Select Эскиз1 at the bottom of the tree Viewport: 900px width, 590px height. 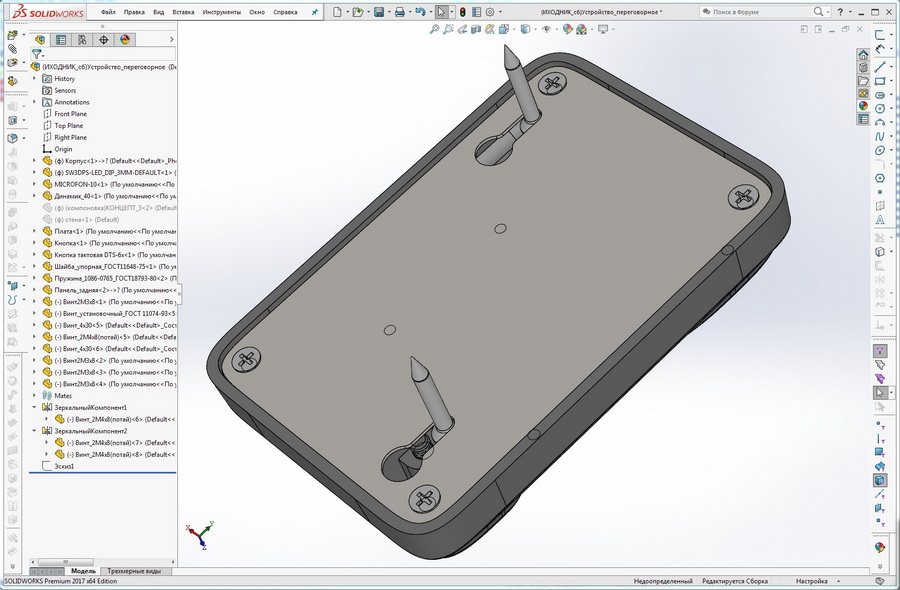point(64,465)
